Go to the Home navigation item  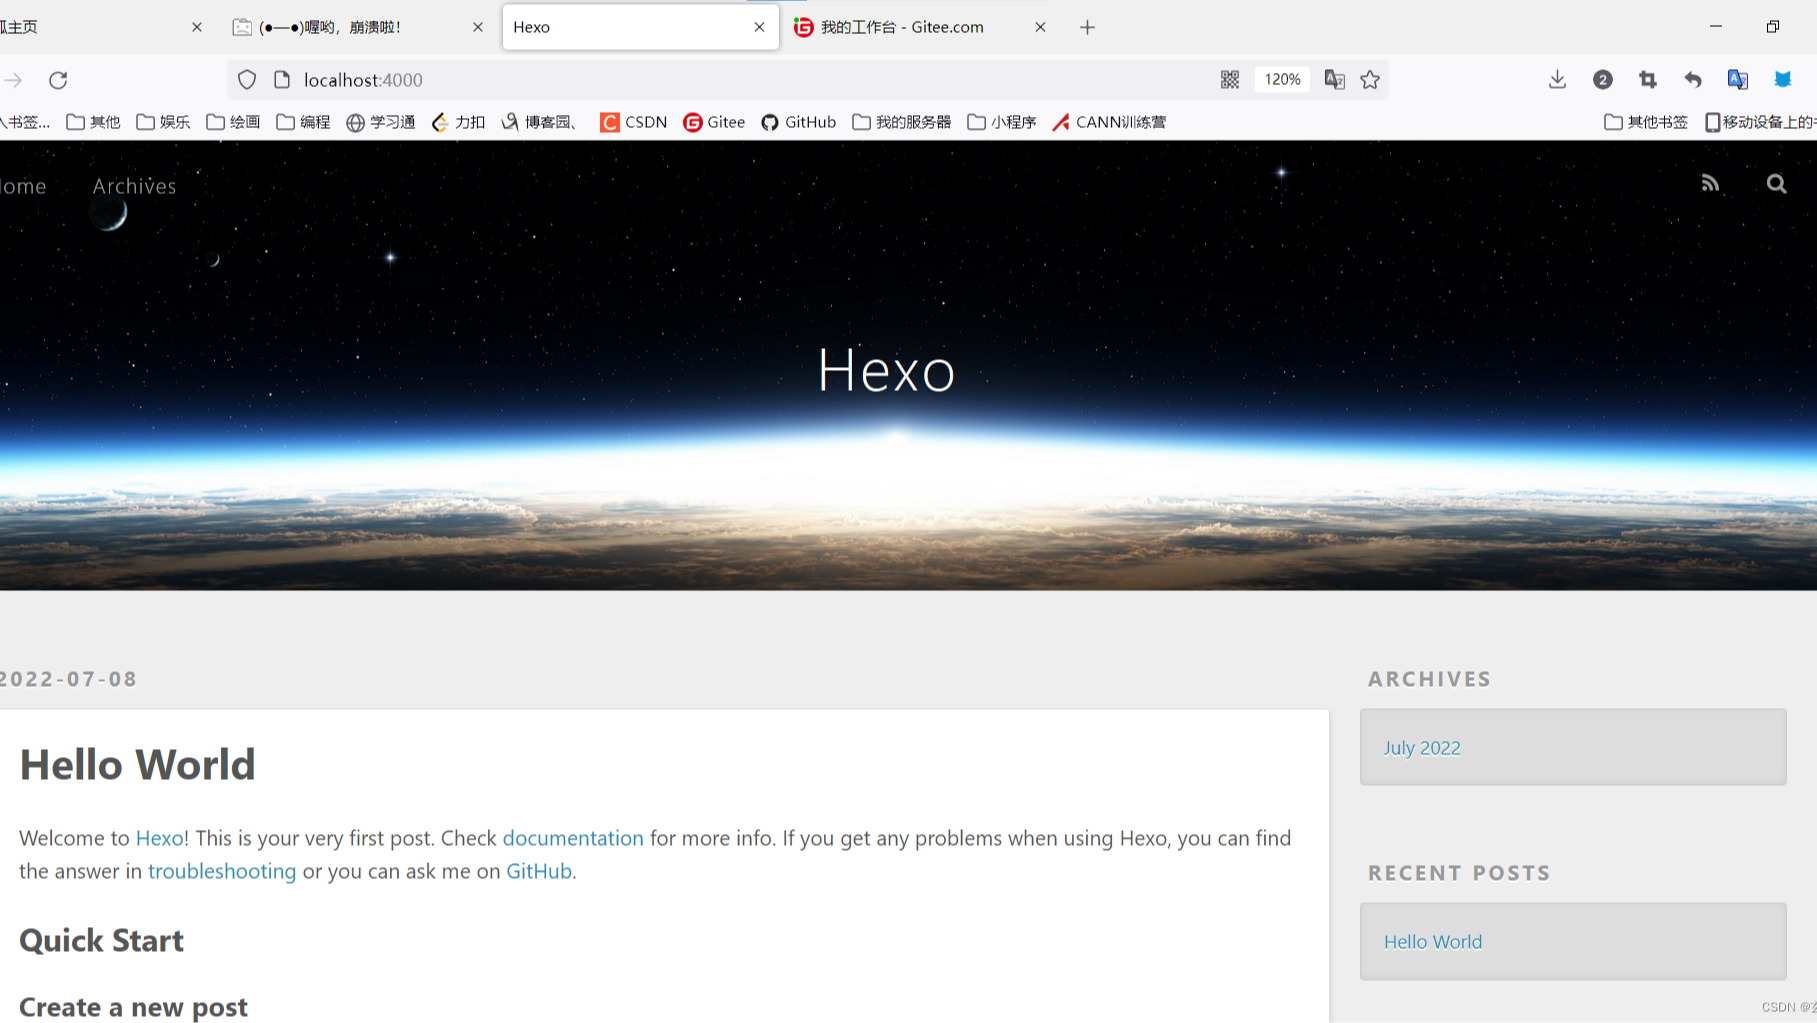pos(23,186)
